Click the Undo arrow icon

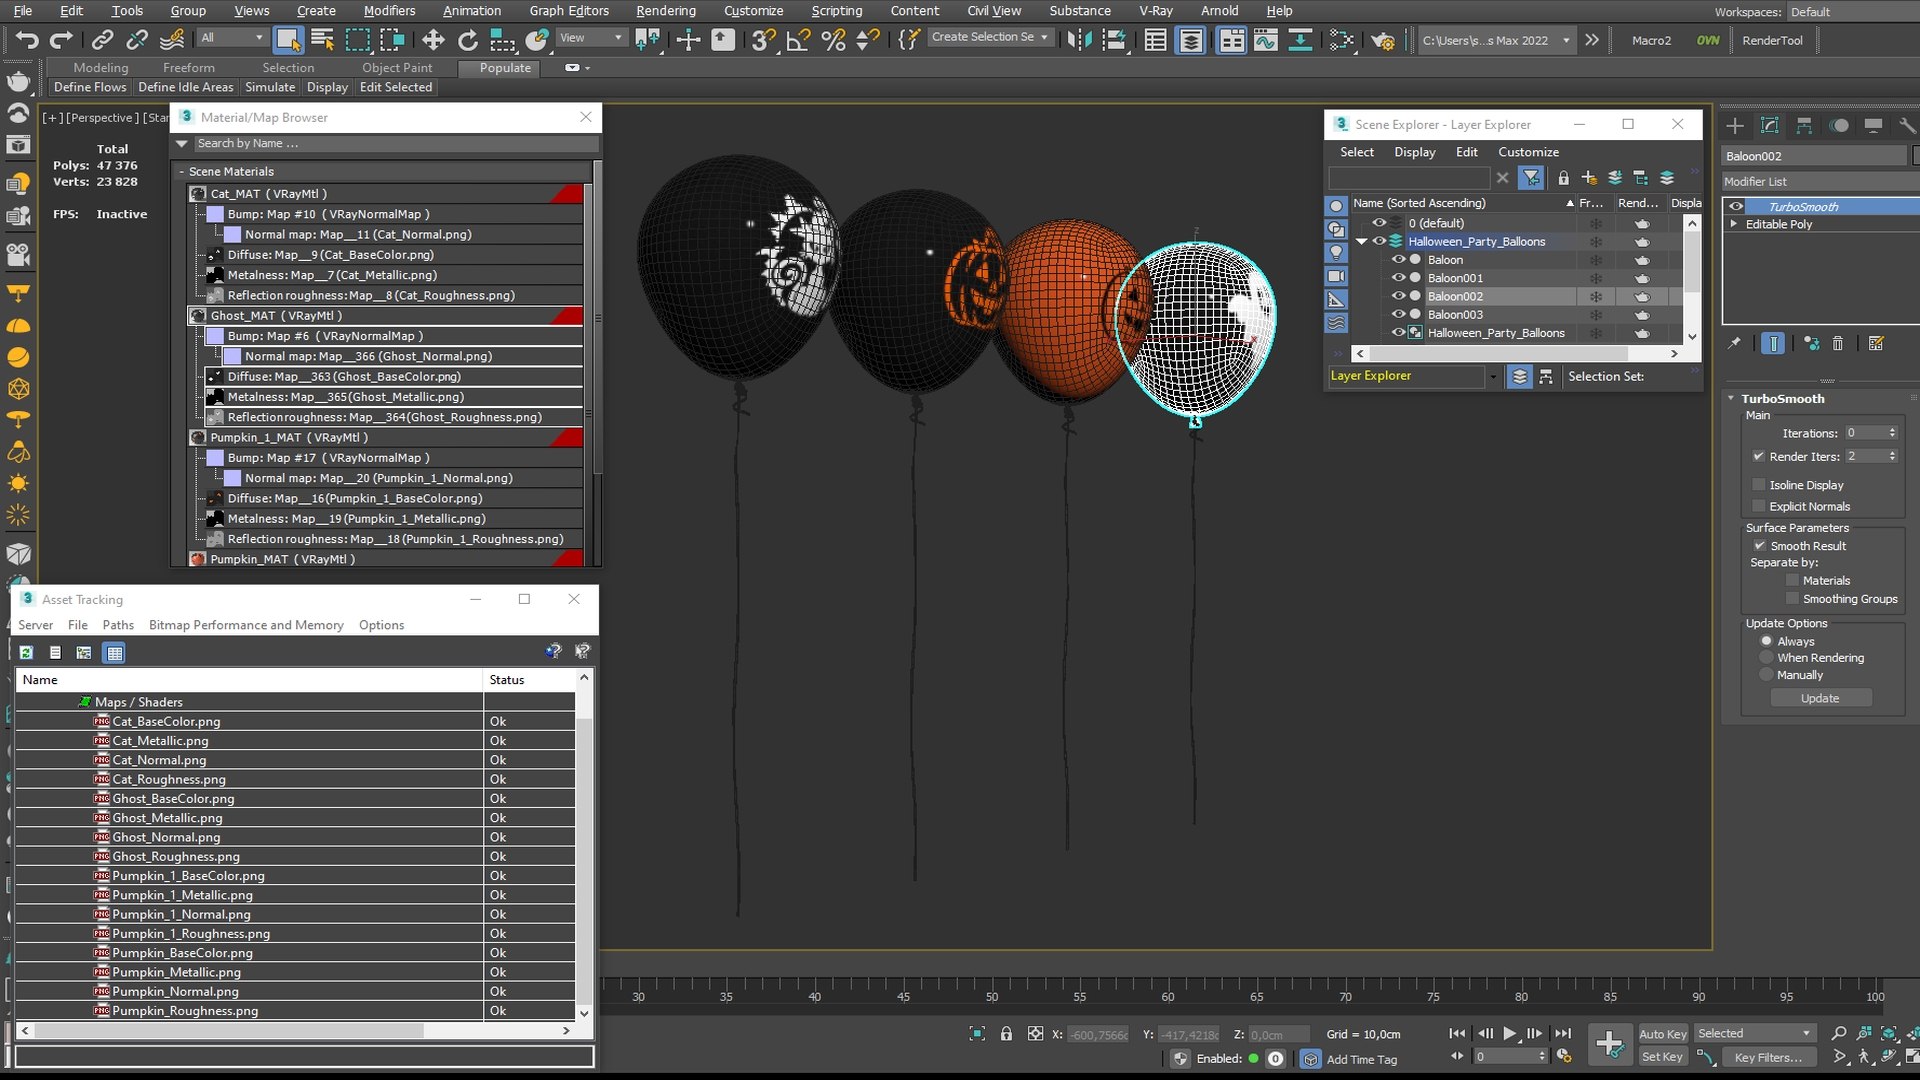[27, 40]
